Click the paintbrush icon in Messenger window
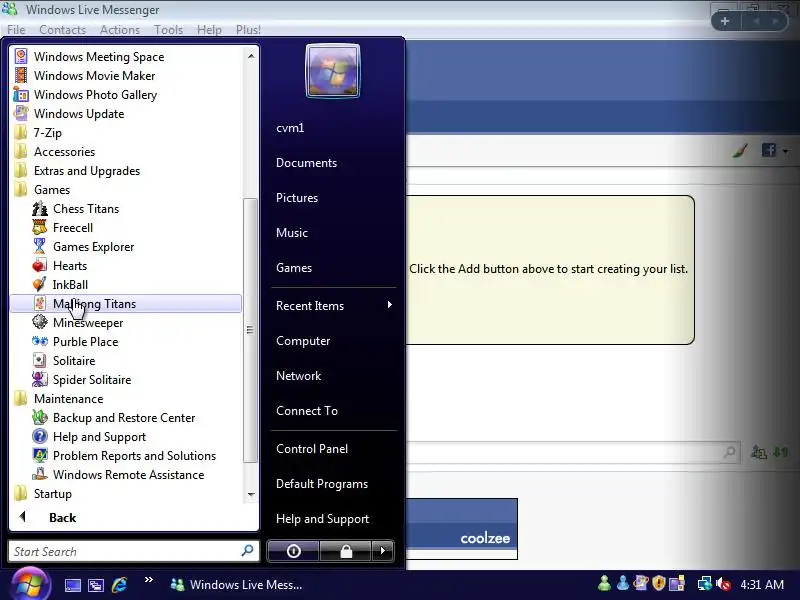 point(740,150)
